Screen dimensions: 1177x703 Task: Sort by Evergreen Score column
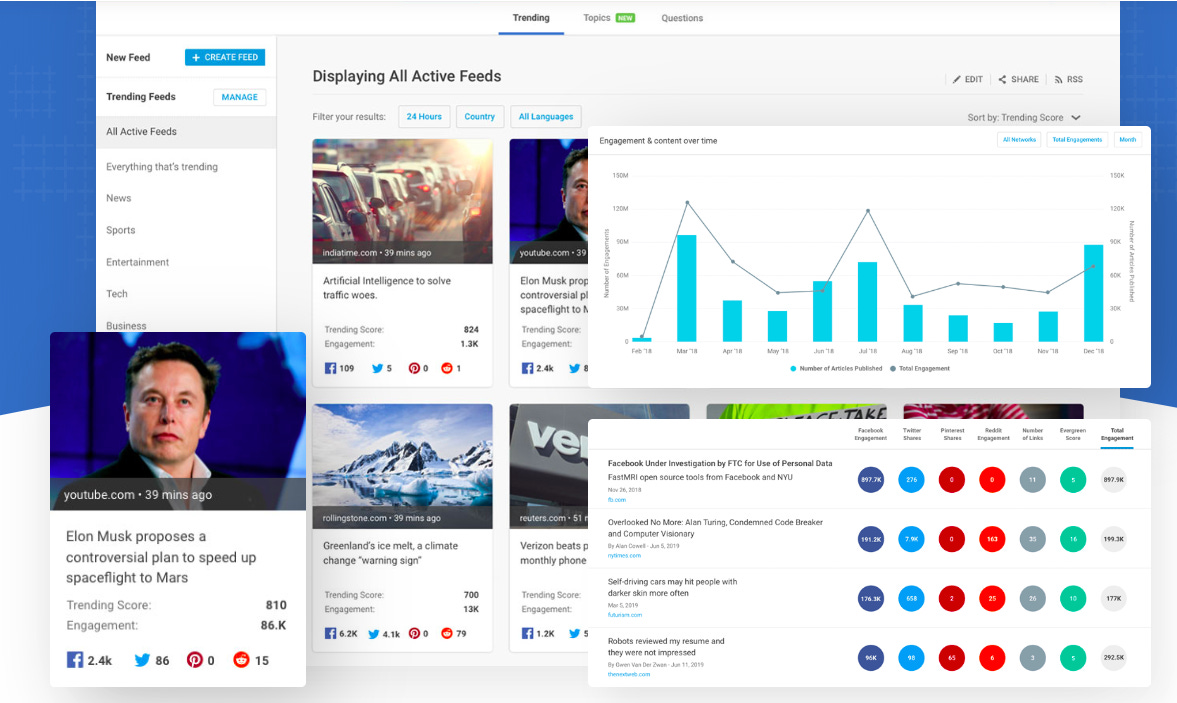[x=1073, y=434]
